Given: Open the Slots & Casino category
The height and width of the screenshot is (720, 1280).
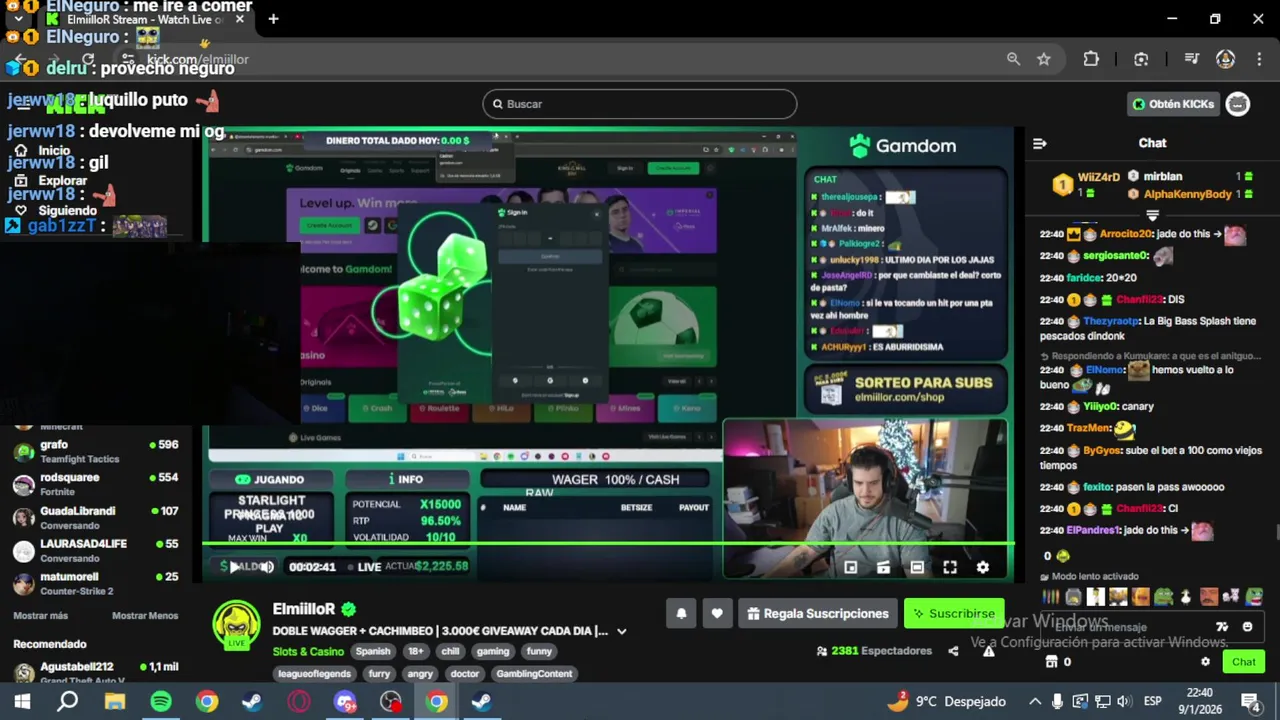Looking at the screenshot, I should [x=308, y=651].
